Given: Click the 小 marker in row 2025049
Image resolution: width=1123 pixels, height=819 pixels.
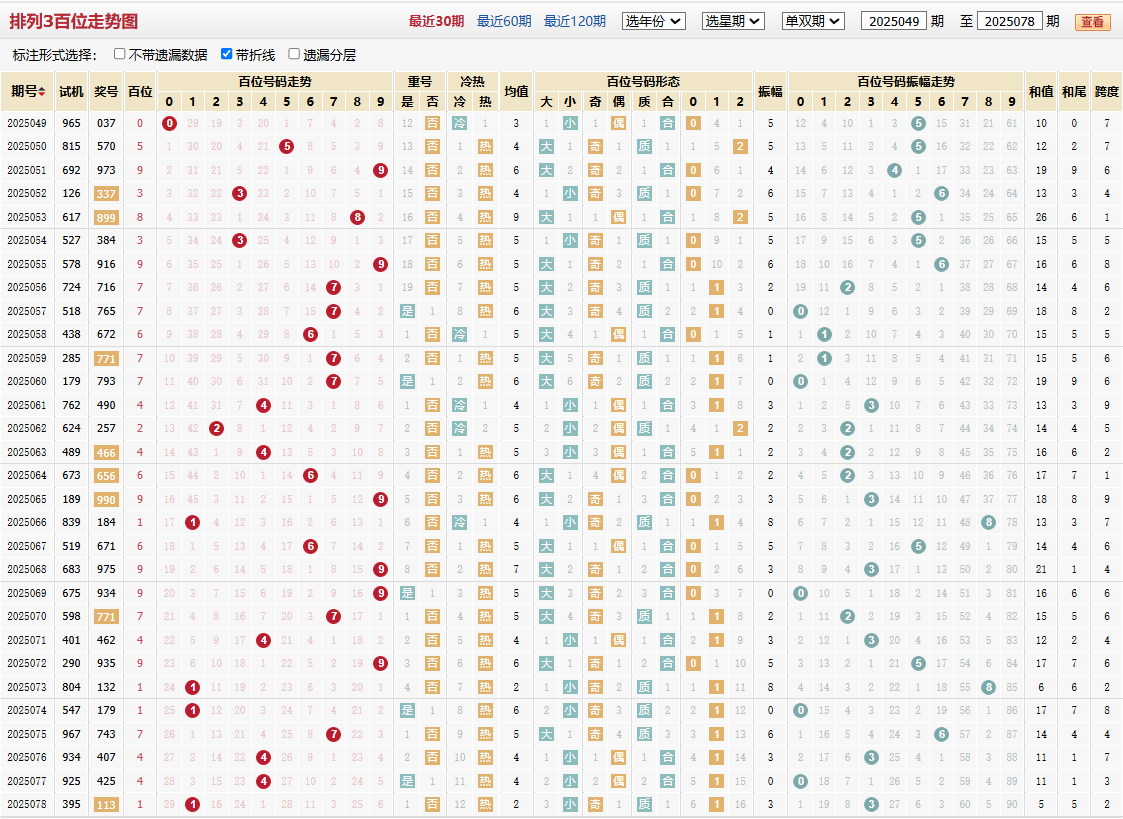Looking at the screenshot, I should 570,123.
